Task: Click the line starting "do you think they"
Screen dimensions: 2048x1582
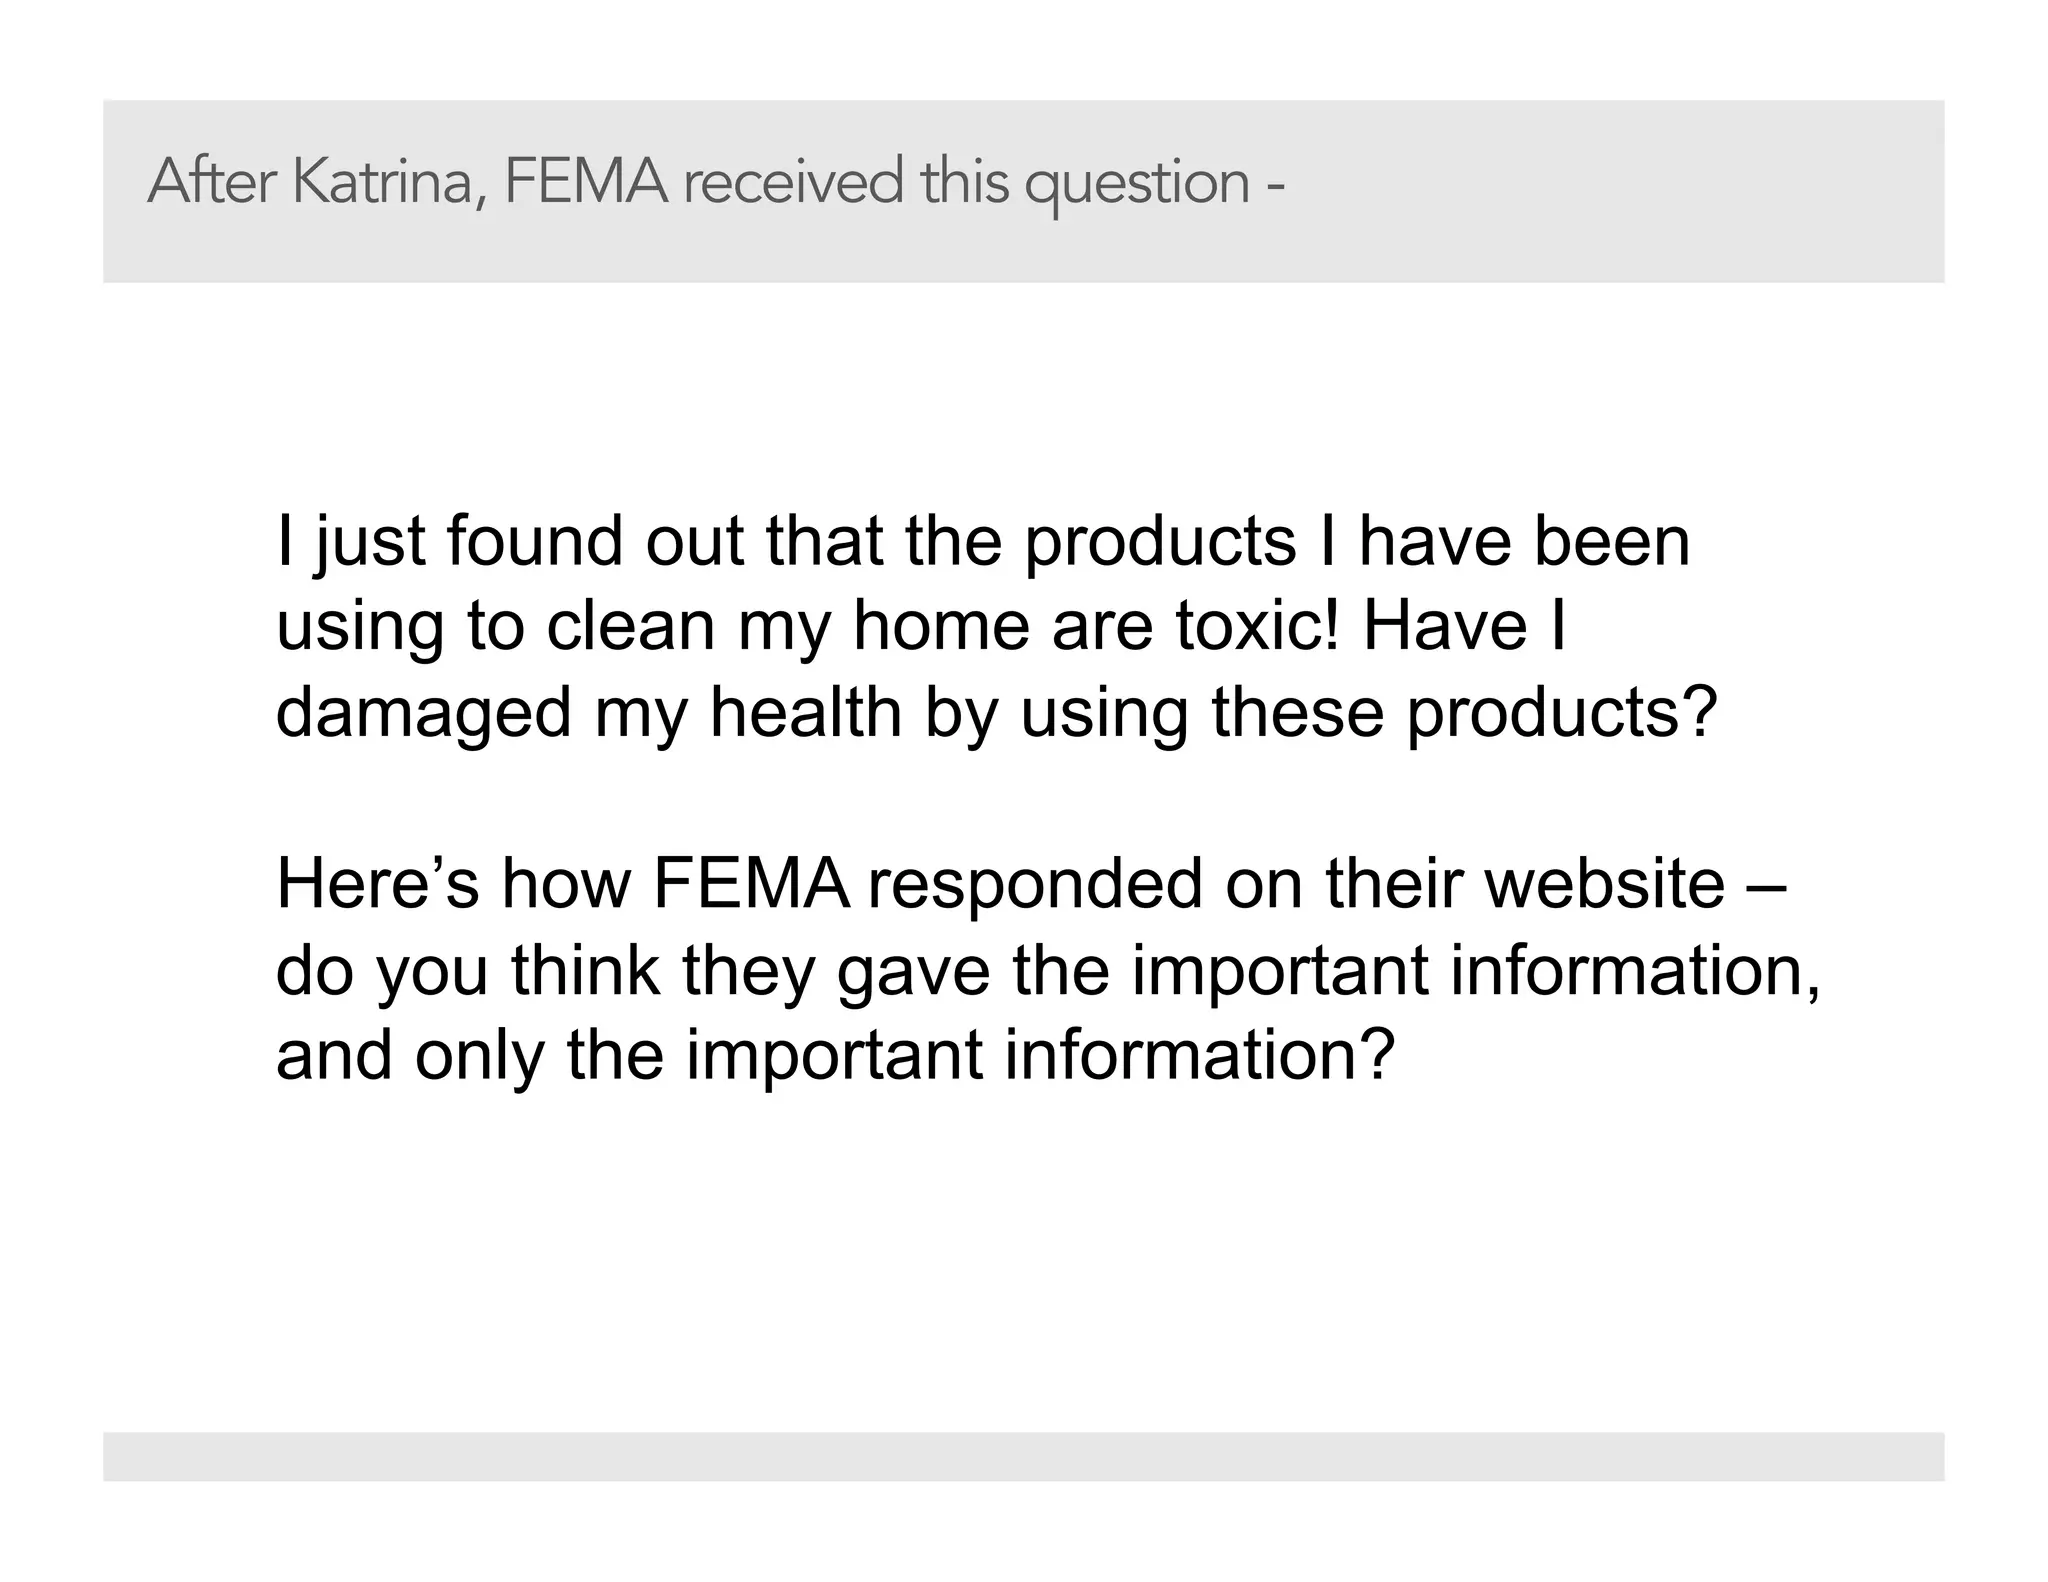Action: pos(1048,970)
